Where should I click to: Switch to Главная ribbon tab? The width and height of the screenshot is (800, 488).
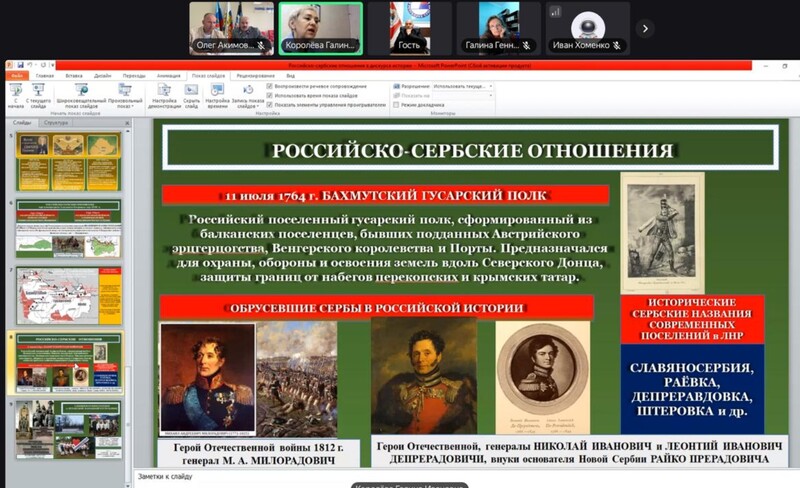45,76
